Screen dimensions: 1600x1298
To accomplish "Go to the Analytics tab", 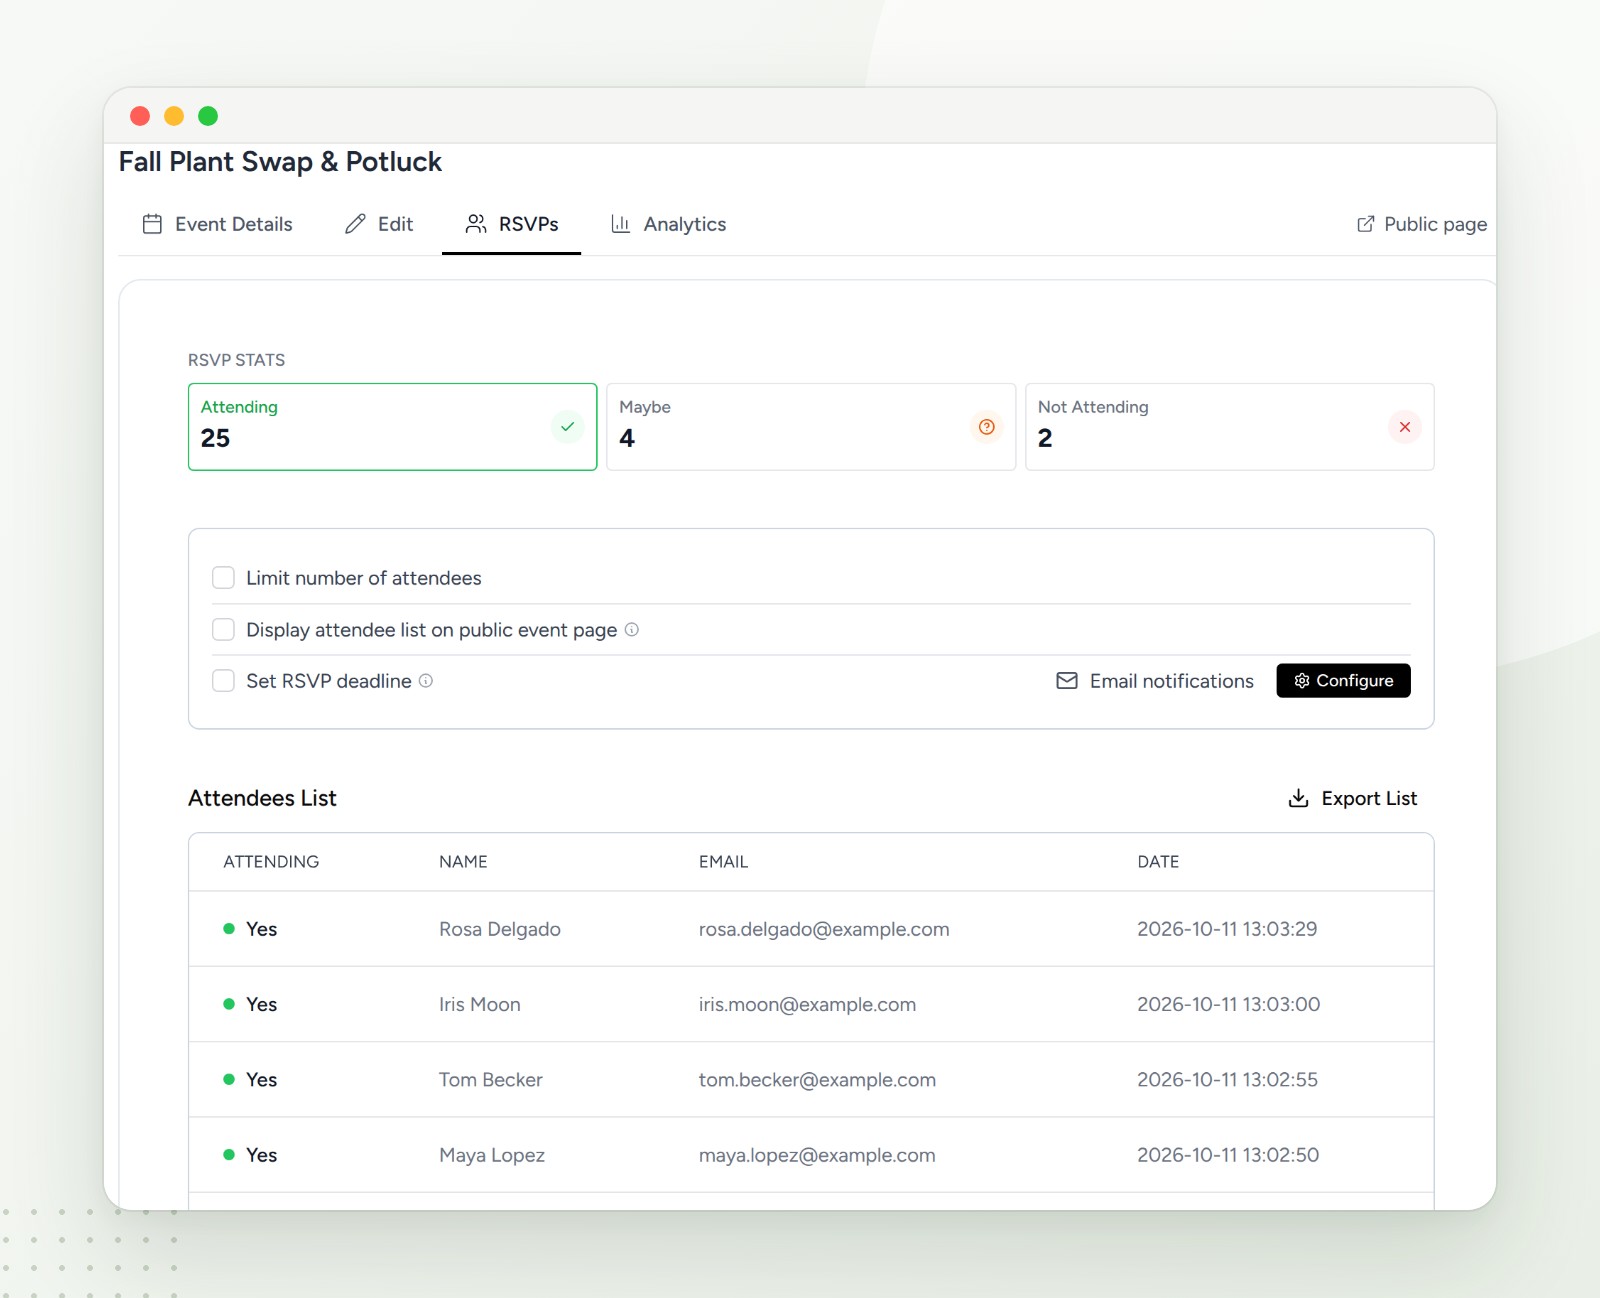I will click(x=669, y=224).
